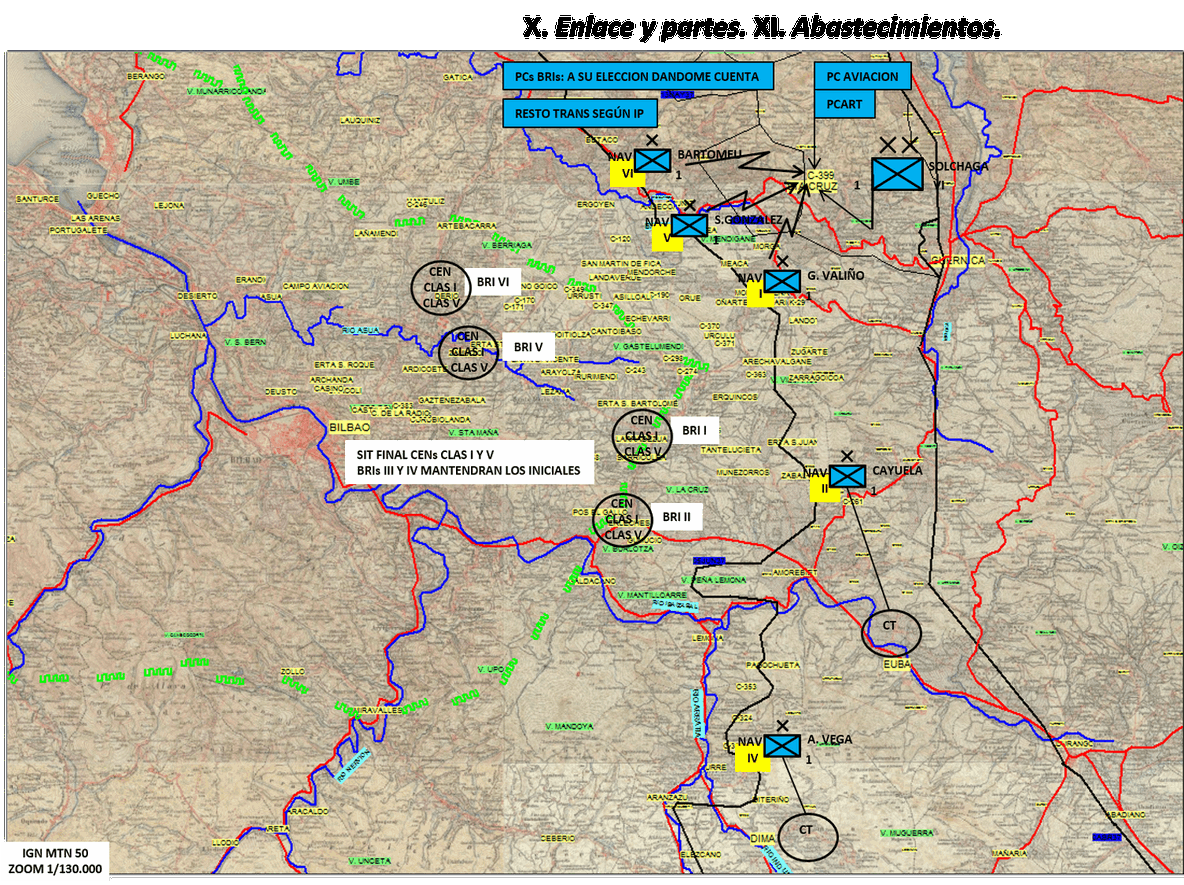Select the 'BRI II' label

pos(677,517)
